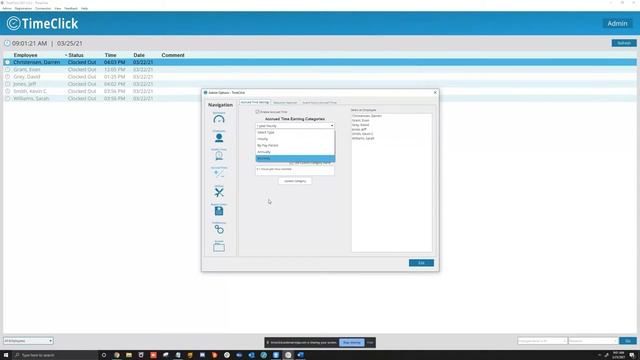640x360 pixels.
Task: Toggle the Enable Accrued Time checkbox
Action: (x=258, y=111)
